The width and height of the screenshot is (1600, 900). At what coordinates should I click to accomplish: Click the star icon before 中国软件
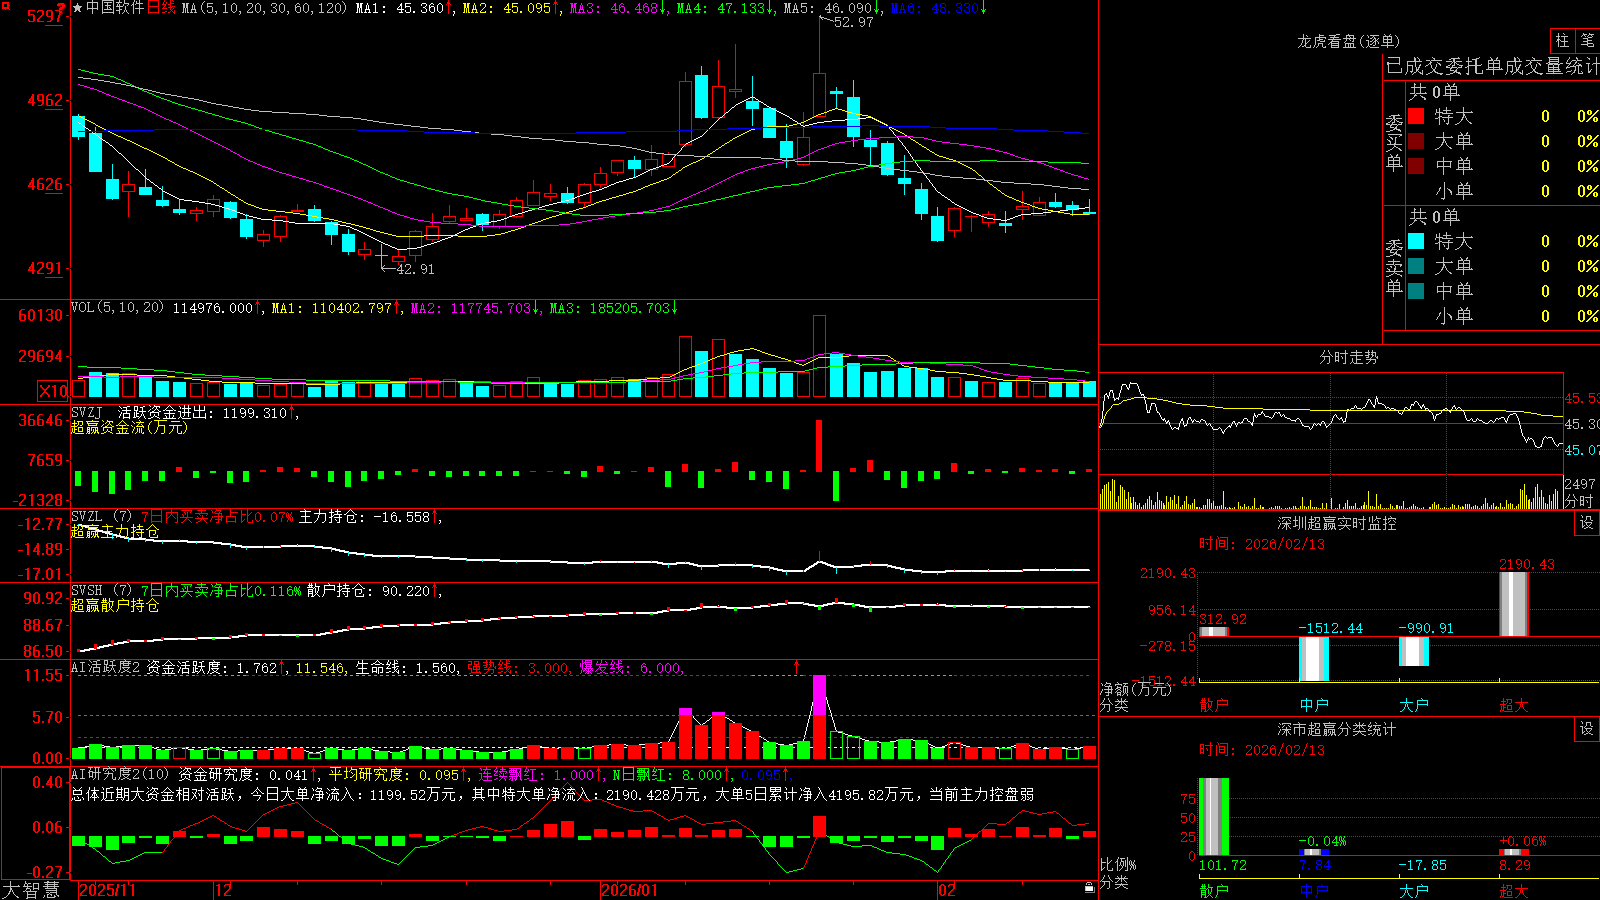78,8
